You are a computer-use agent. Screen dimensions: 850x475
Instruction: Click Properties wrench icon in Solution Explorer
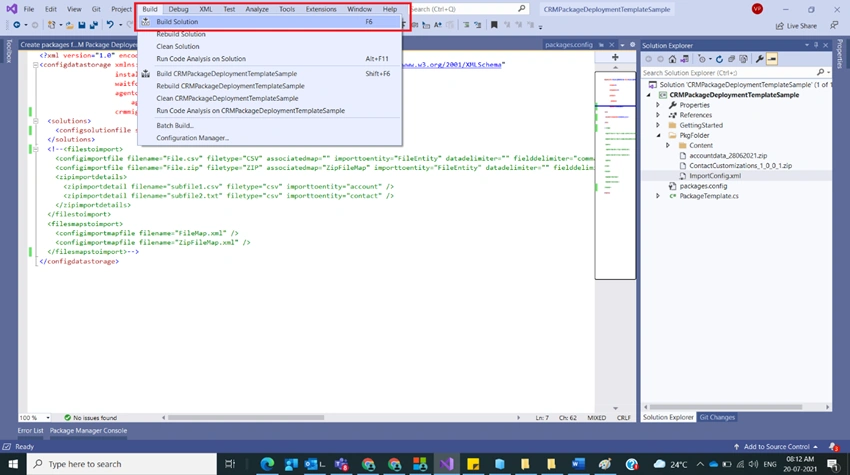[x=759, y=59]
